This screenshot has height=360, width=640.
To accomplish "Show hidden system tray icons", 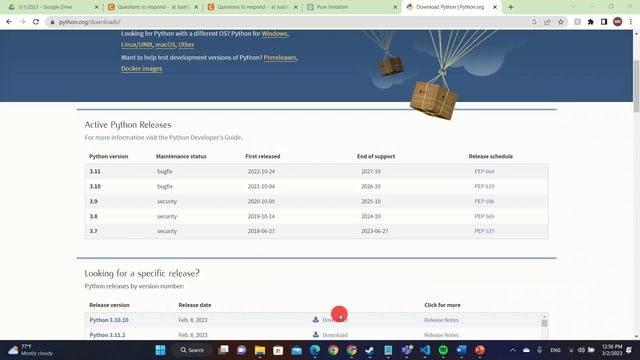I will (x=513, y=350).
